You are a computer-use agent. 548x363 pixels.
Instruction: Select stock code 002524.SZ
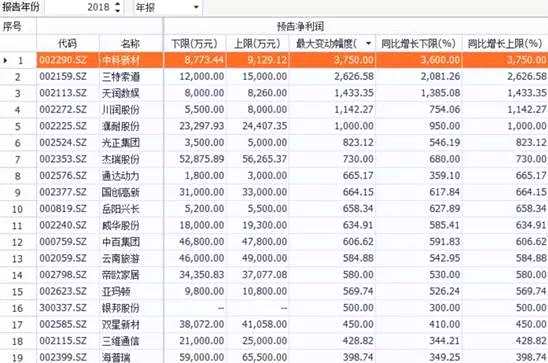pos(63,143)
